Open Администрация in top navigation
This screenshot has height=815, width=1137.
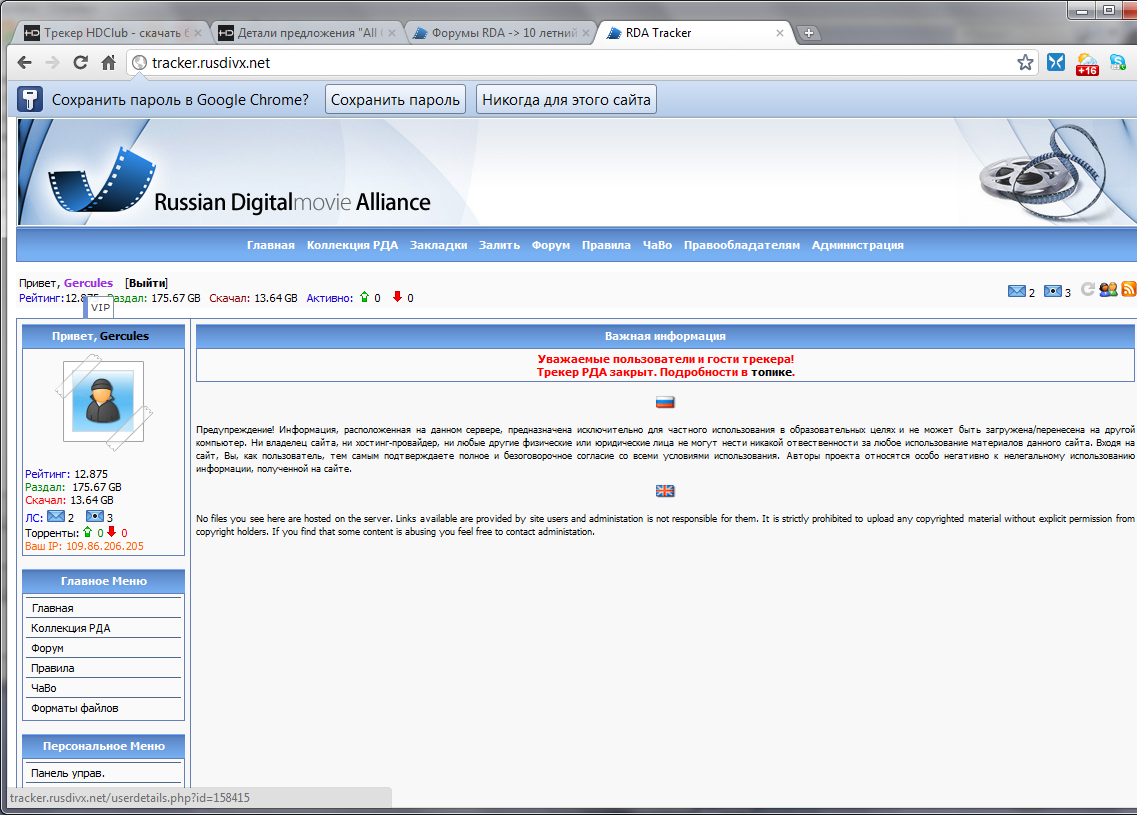point(858,245)
